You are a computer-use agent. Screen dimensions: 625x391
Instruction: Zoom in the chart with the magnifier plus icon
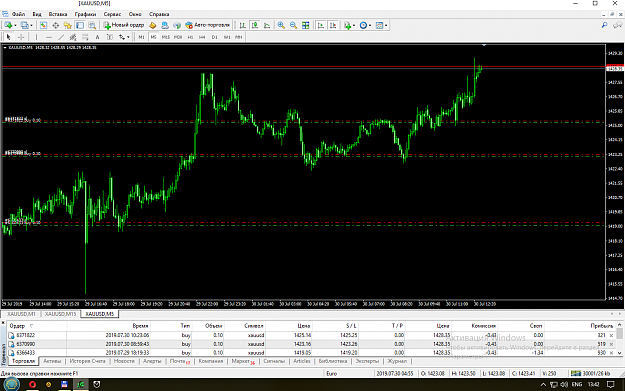[281, 25]
